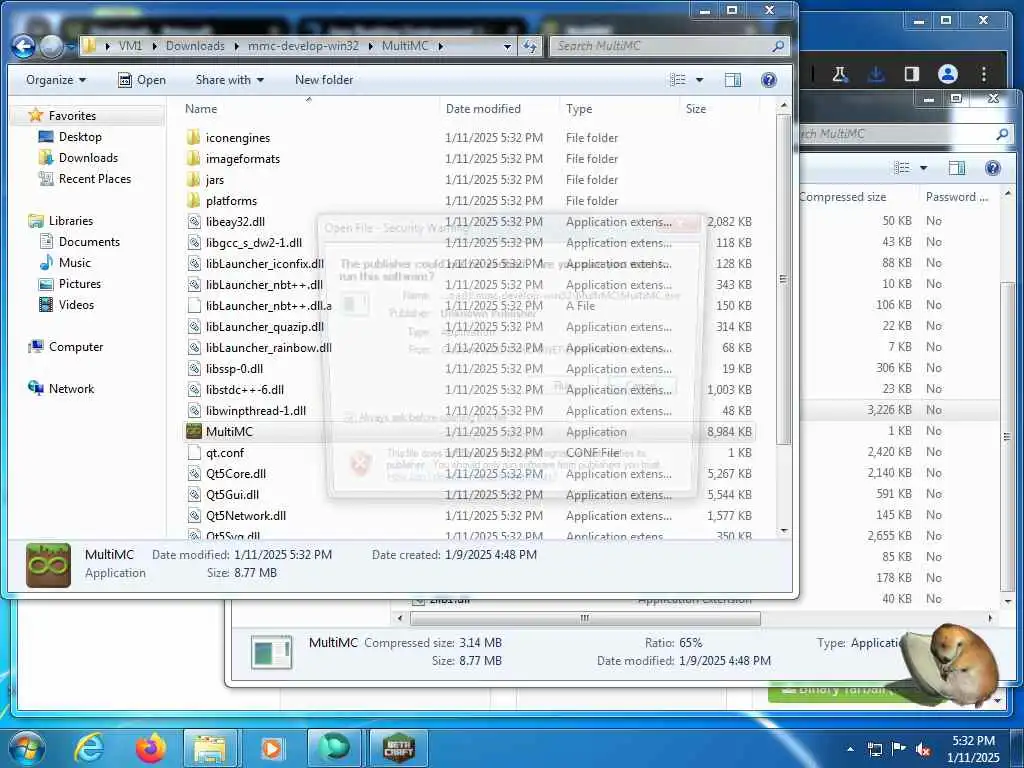Select the Qt5Core.dll file
Viewport: 1024px width, 768px height.
point(236,473)
